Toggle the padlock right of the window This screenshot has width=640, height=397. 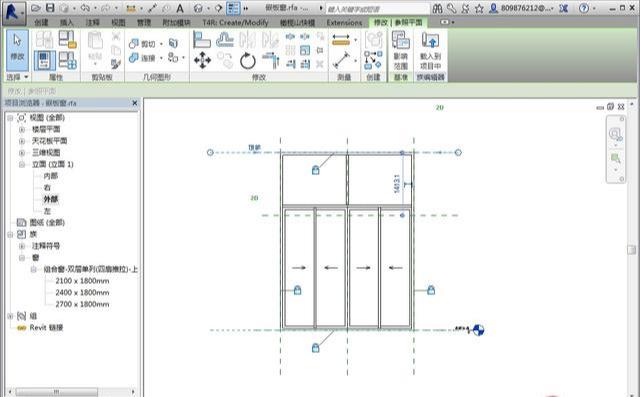[x=431, y=290]
